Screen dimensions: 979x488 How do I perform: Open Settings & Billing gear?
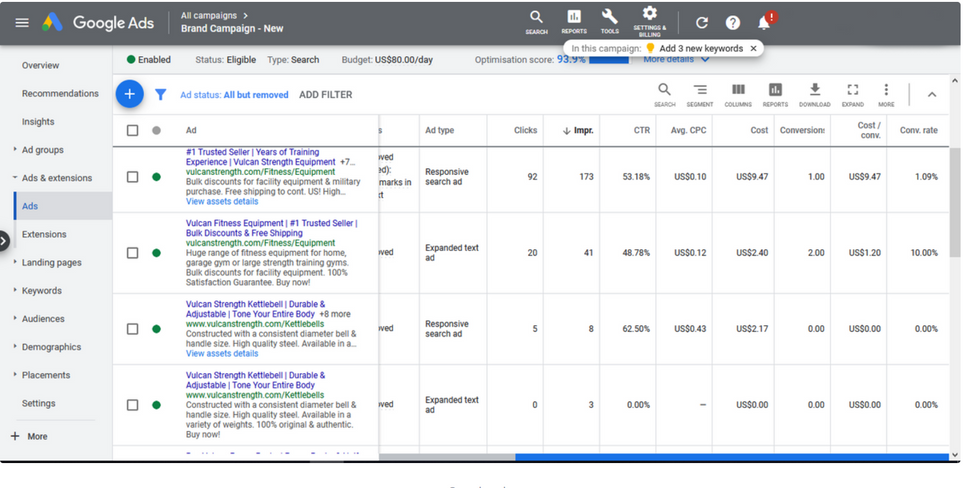(649, 22)
